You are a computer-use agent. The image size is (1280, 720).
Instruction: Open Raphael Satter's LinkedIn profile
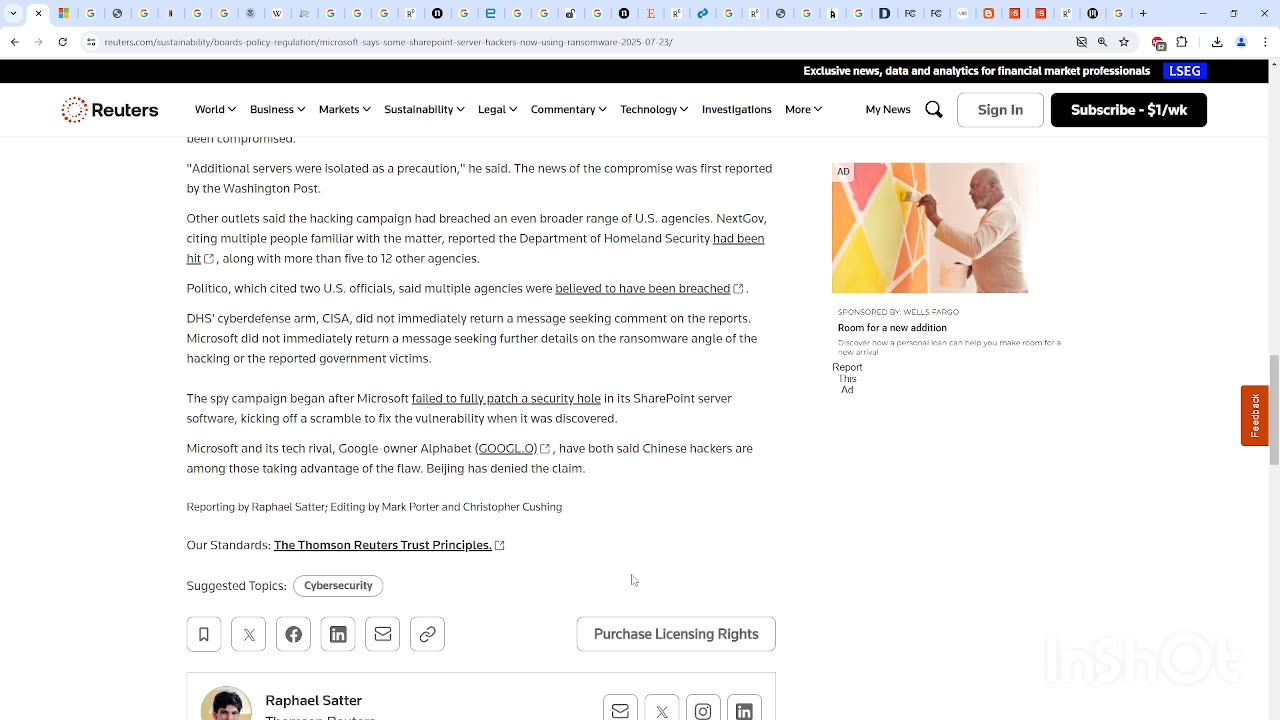pyautogui.click(x=744, y=710)
